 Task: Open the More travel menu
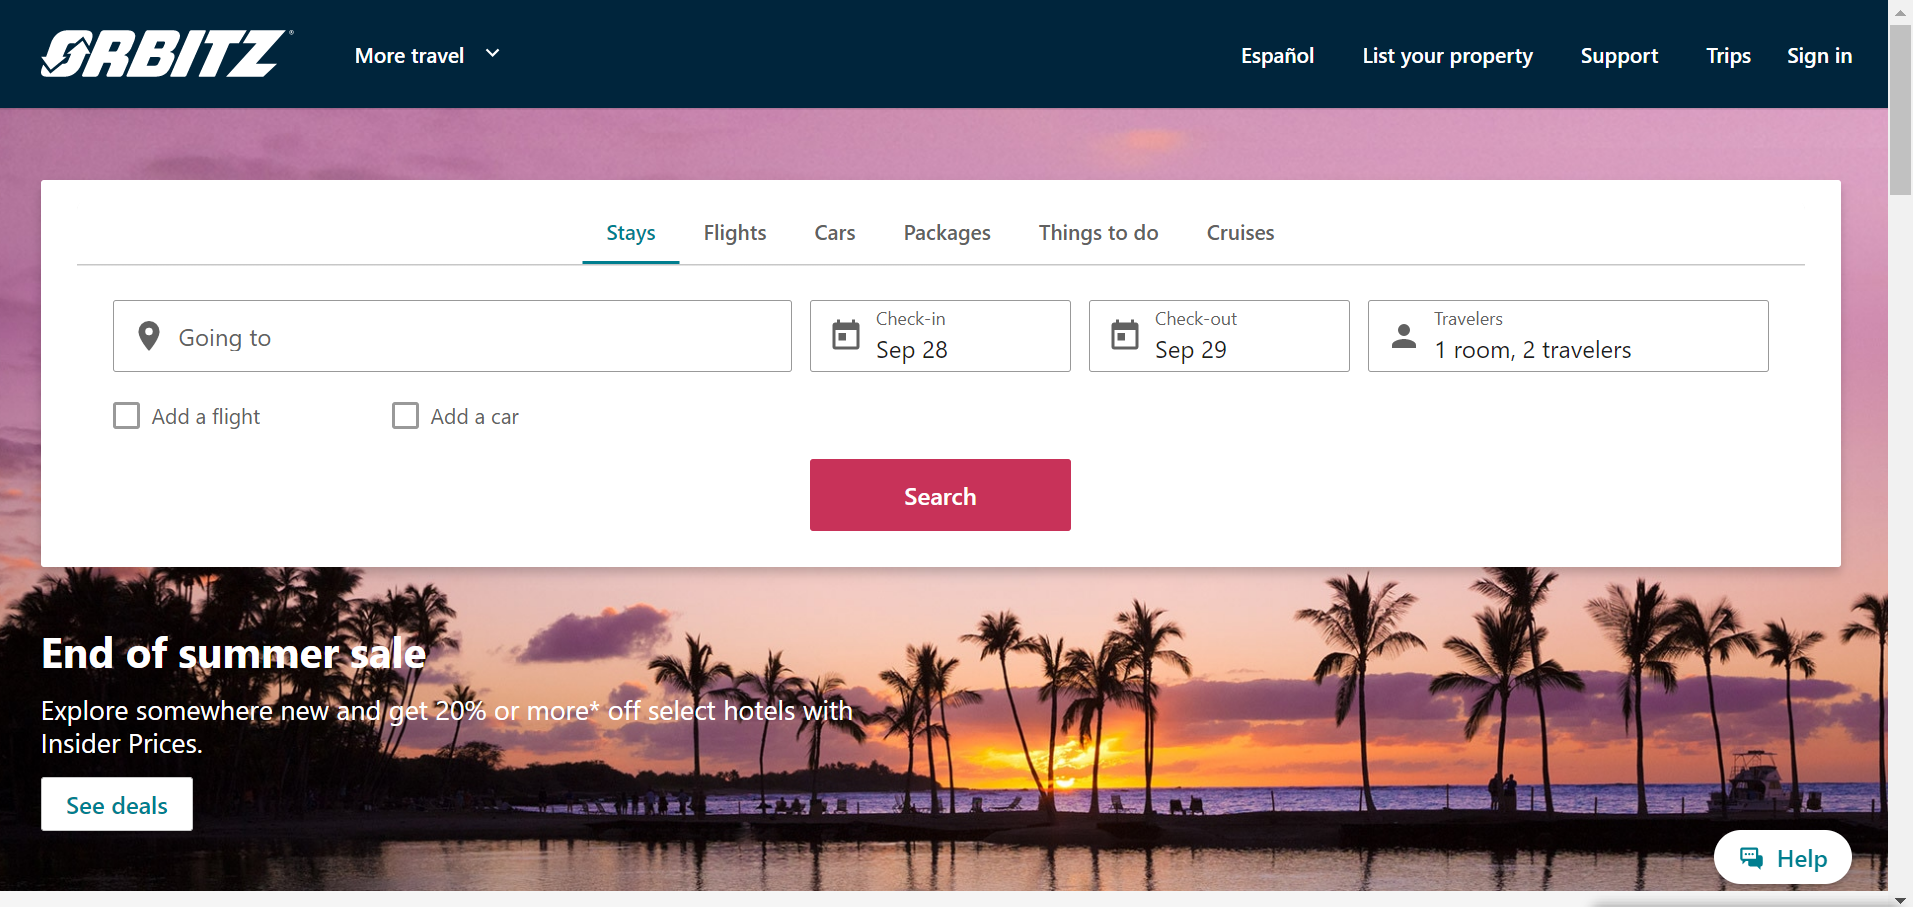coord(427,55)
